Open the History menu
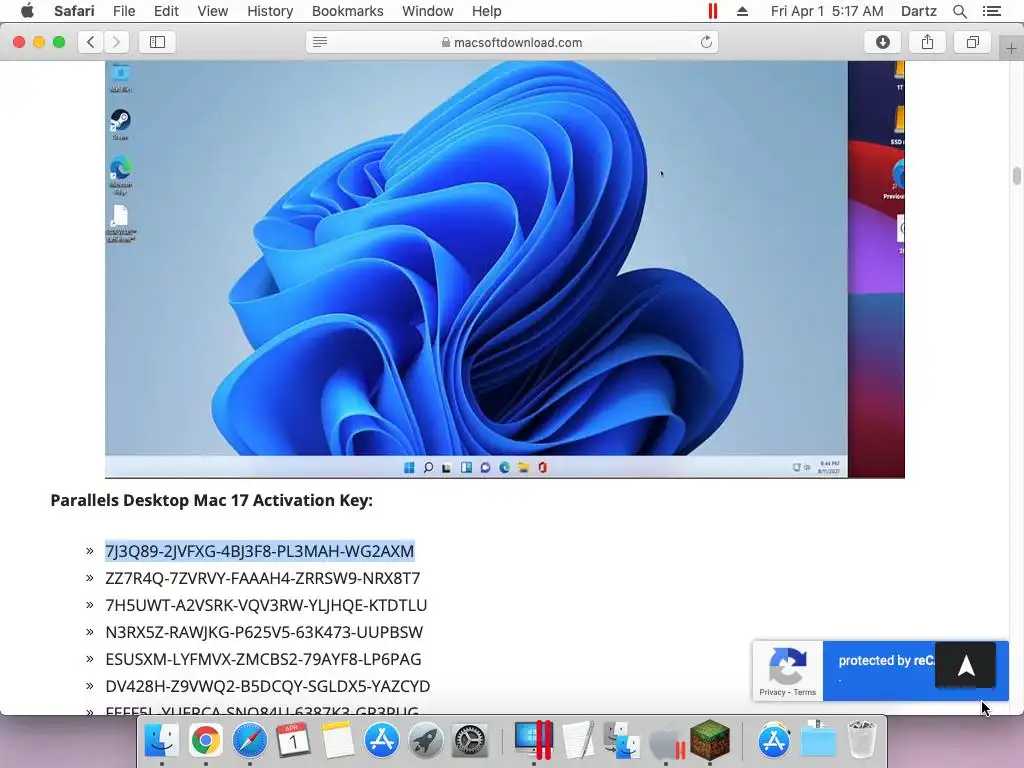 tap(270, 11)
